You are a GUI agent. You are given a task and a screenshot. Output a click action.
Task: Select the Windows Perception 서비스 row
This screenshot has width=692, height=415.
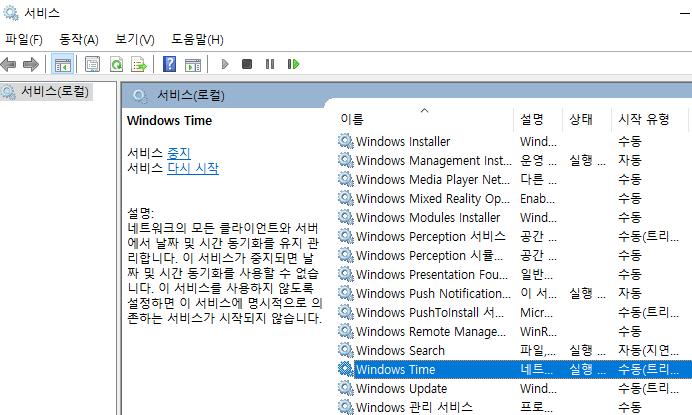(x=515, y=237)
